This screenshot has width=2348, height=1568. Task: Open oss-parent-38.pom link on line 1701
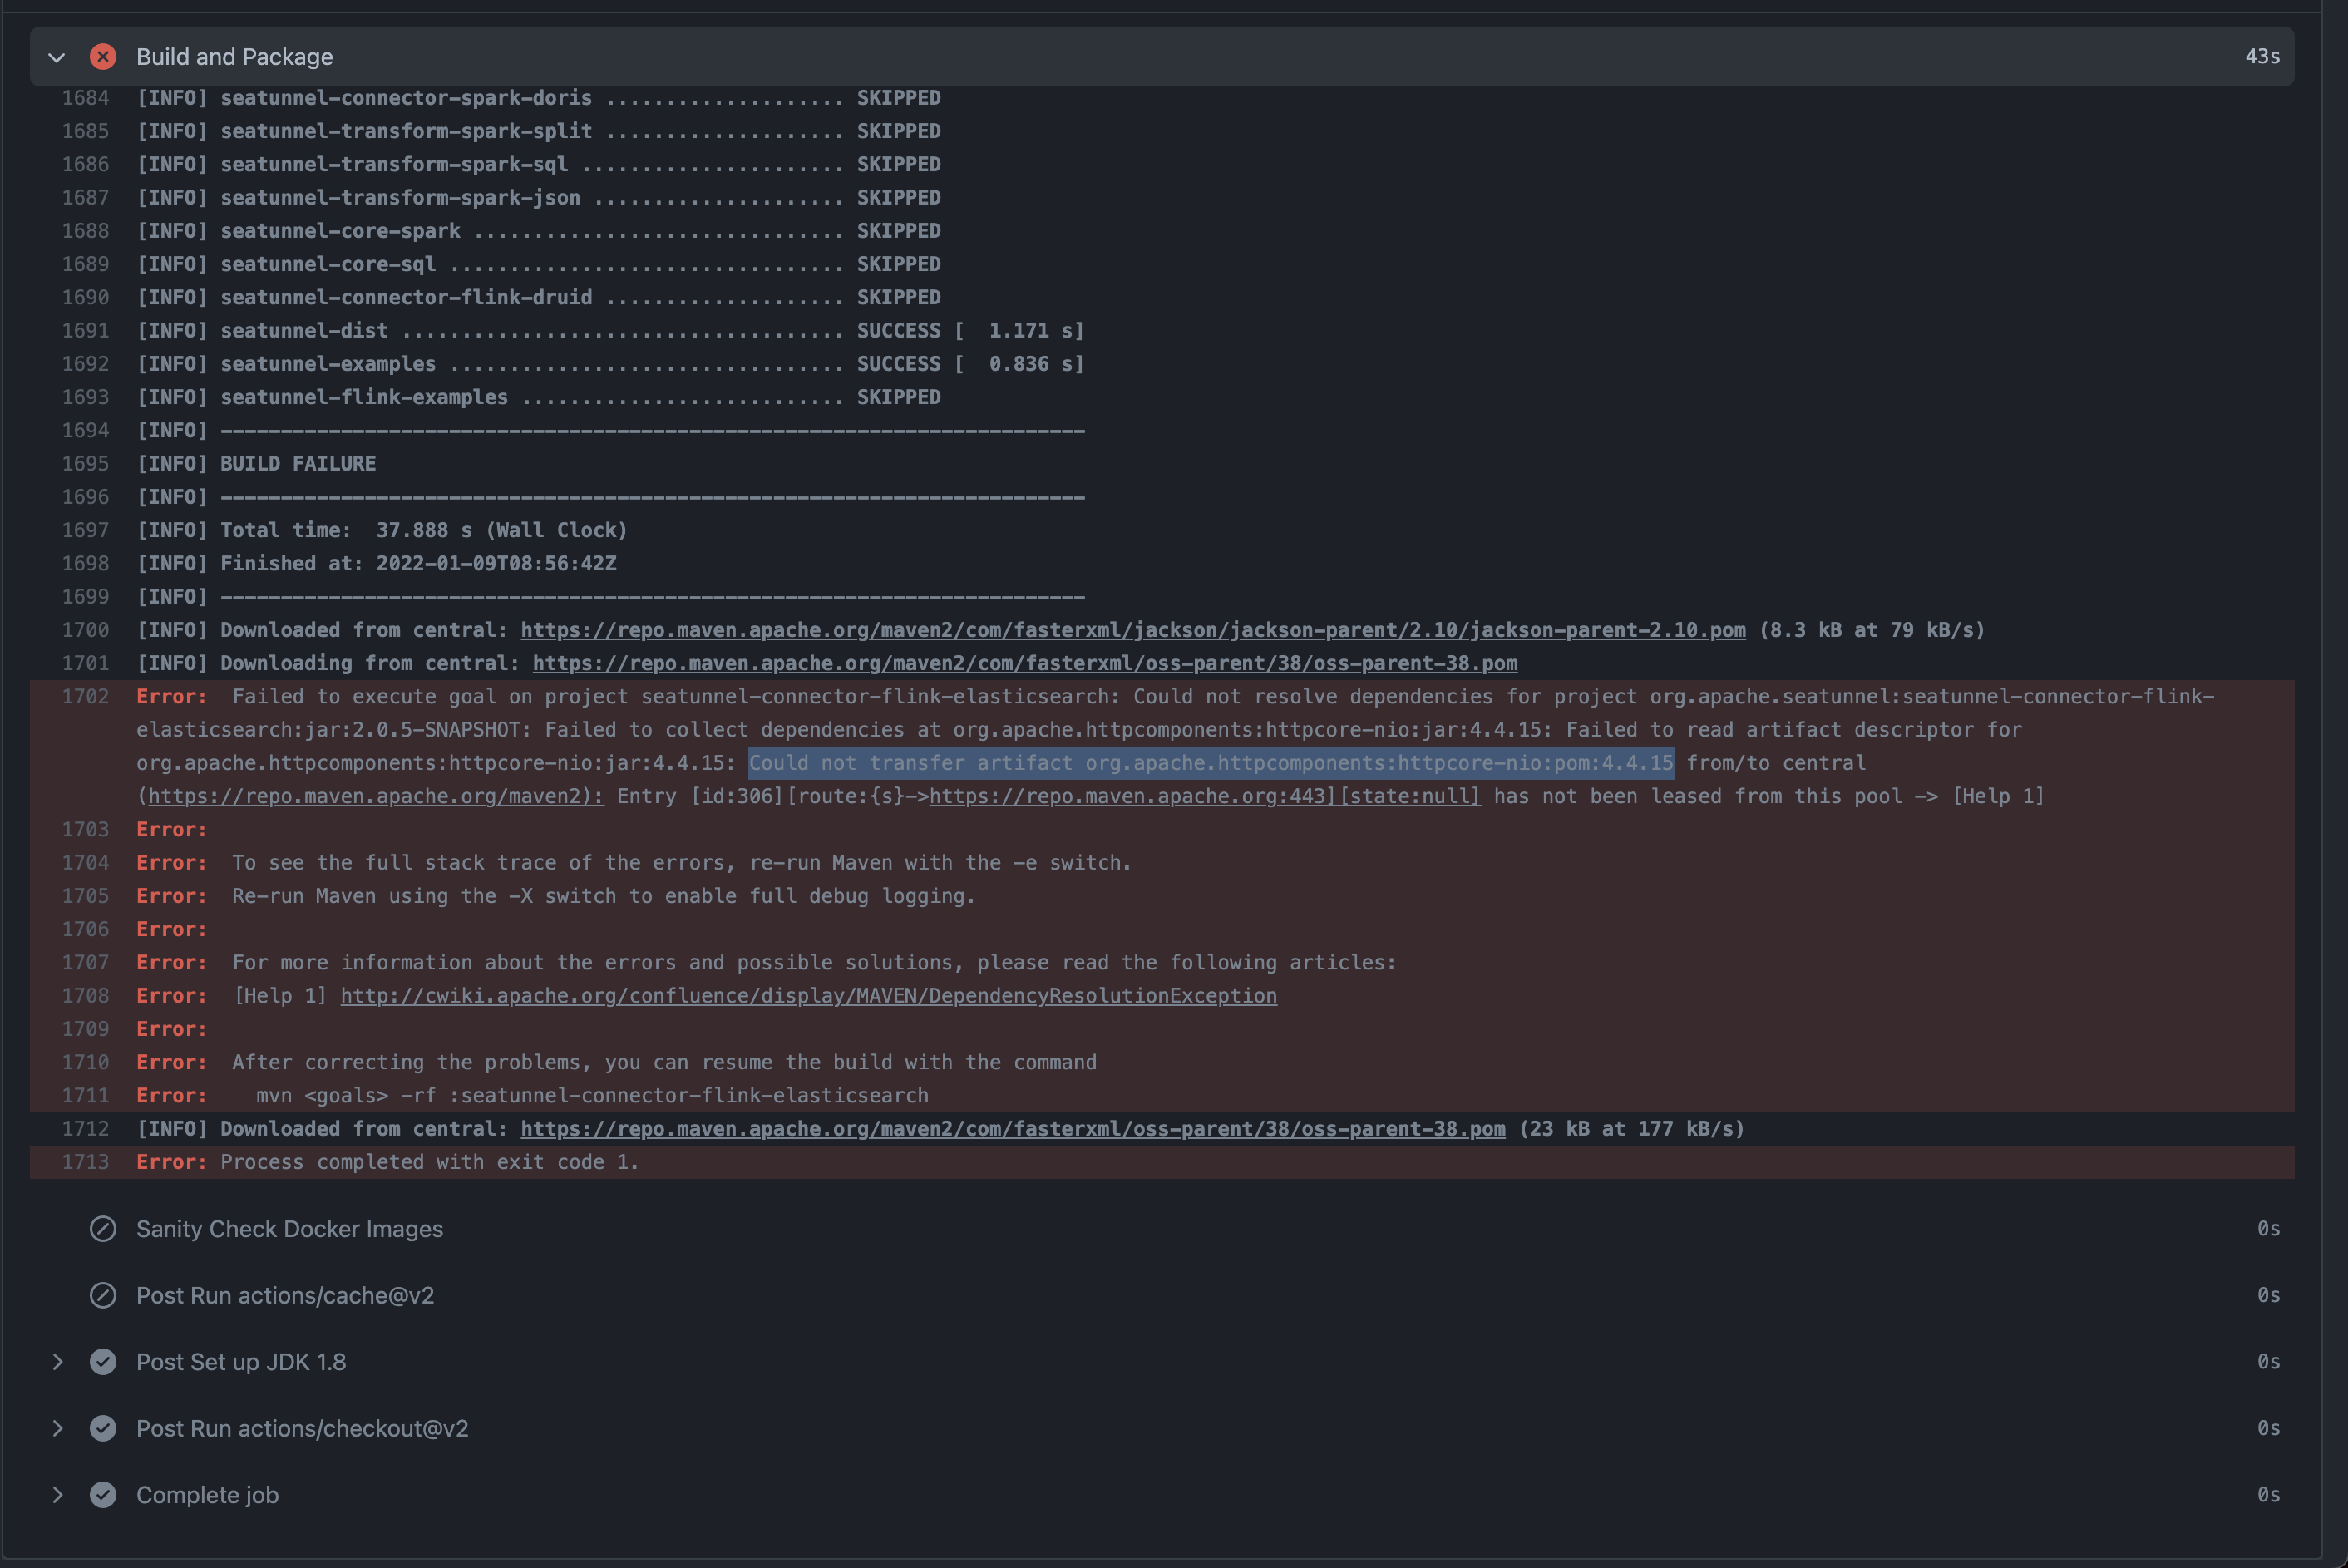click(x=1024, y=663)
